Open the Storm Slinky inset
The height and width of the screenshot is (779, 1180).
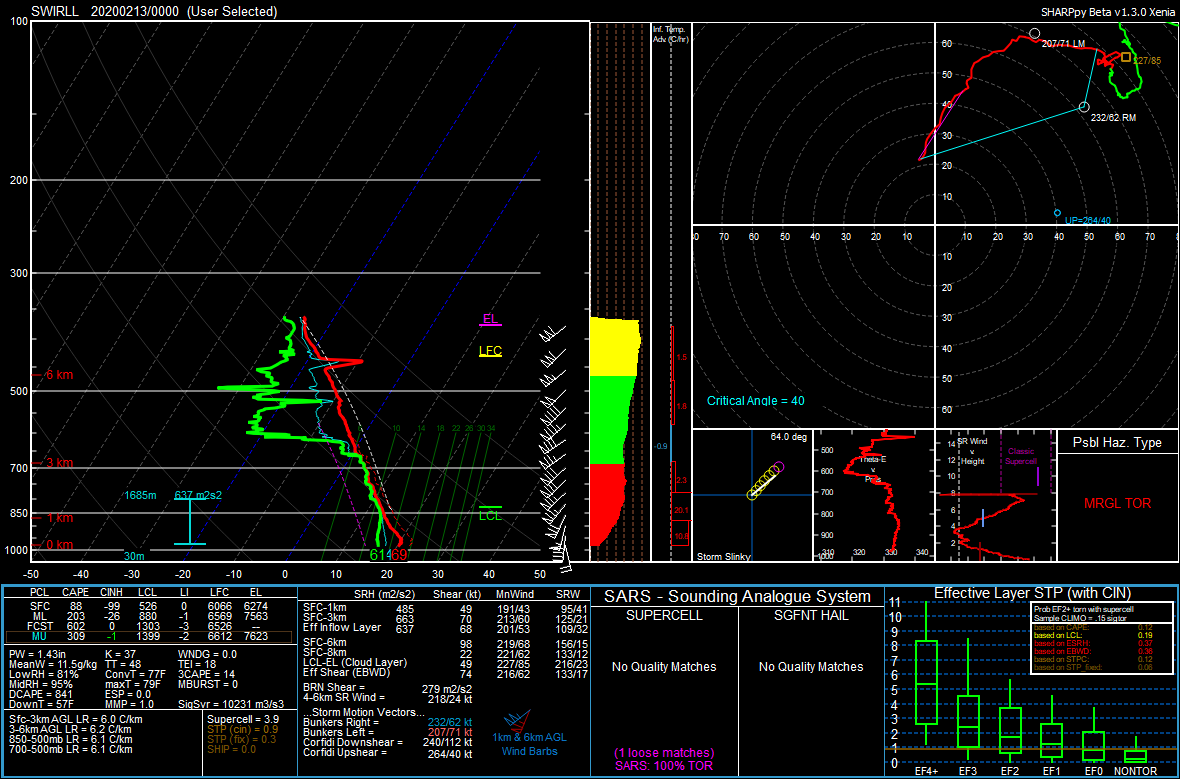[752, 495]
